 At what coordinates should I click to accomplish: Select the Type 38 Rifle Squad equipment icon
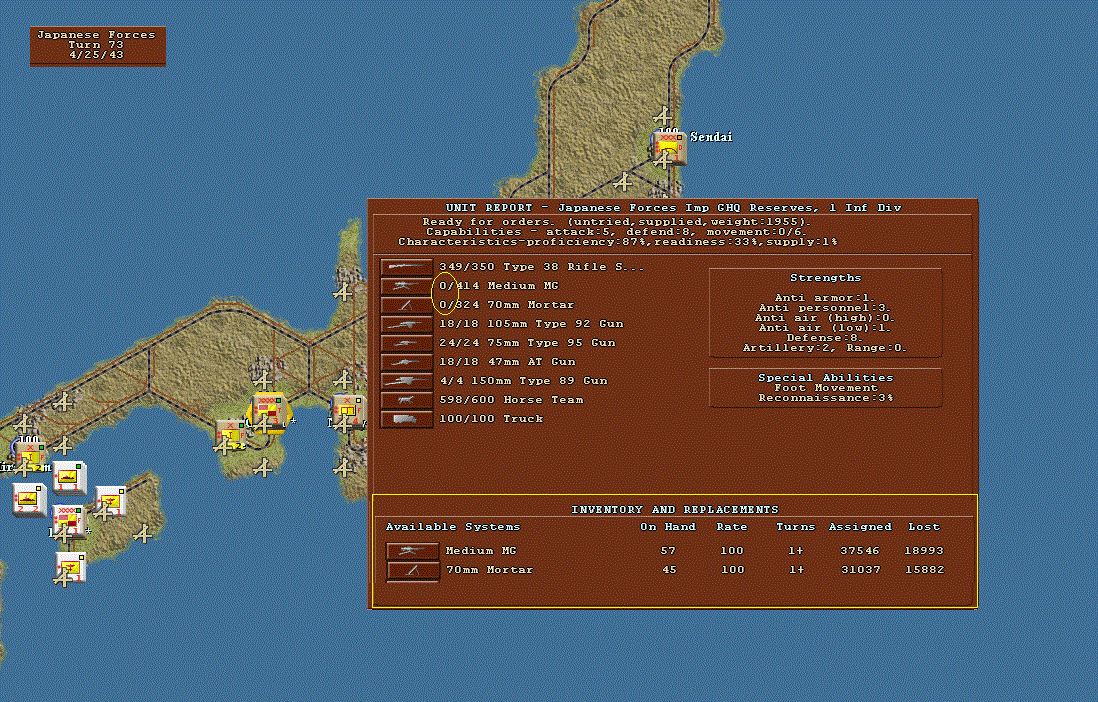click(x=406, y=267)
